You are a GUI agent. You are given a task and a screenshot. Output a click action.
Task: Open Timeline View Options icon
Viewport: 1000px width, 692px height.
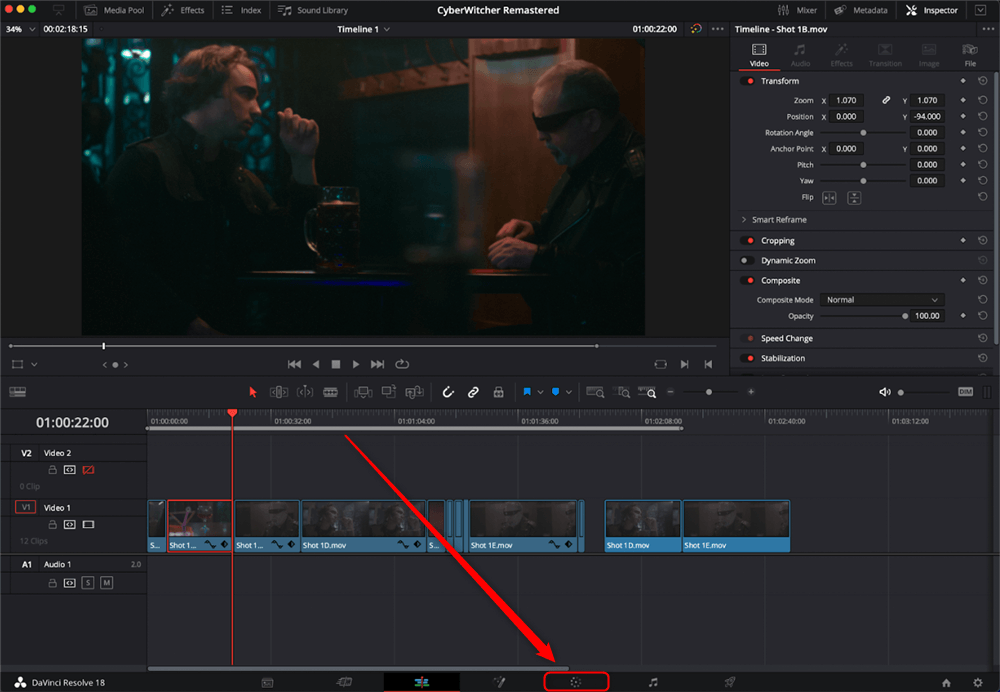click(x=18, y=392)
